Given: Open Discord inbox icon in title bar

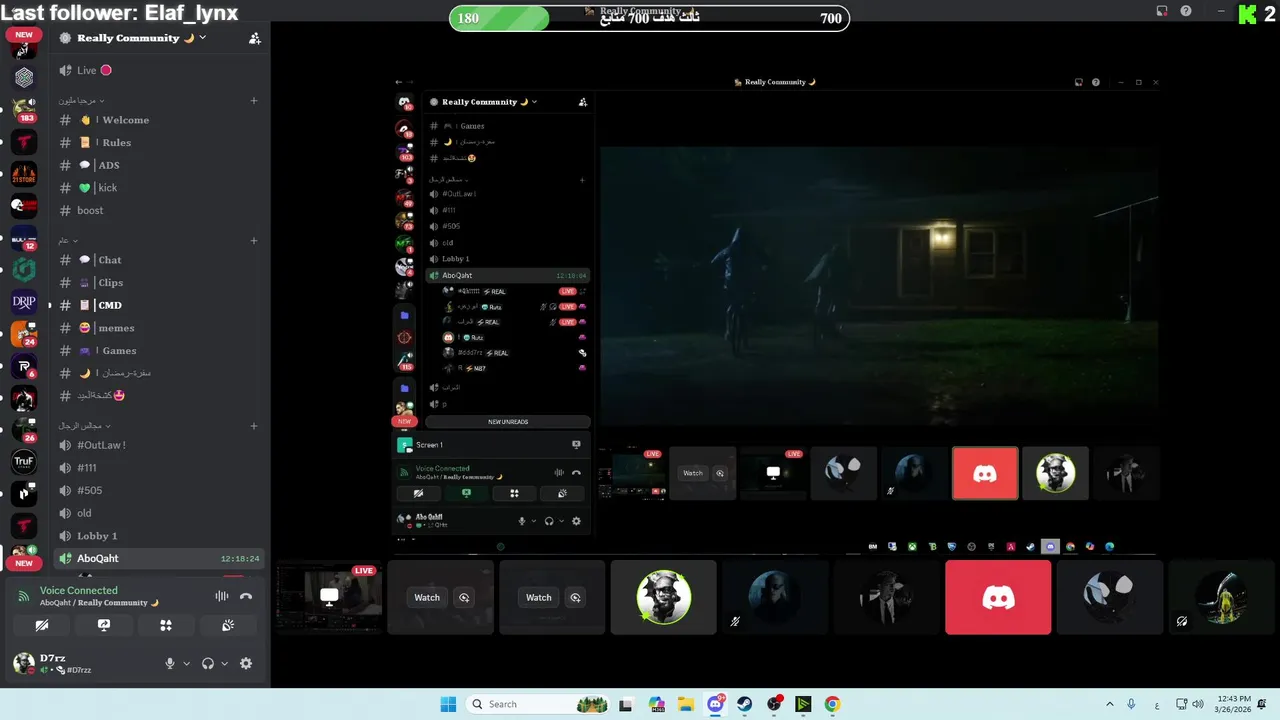Looking at the screenshot, I should [x=1162, y=11].
